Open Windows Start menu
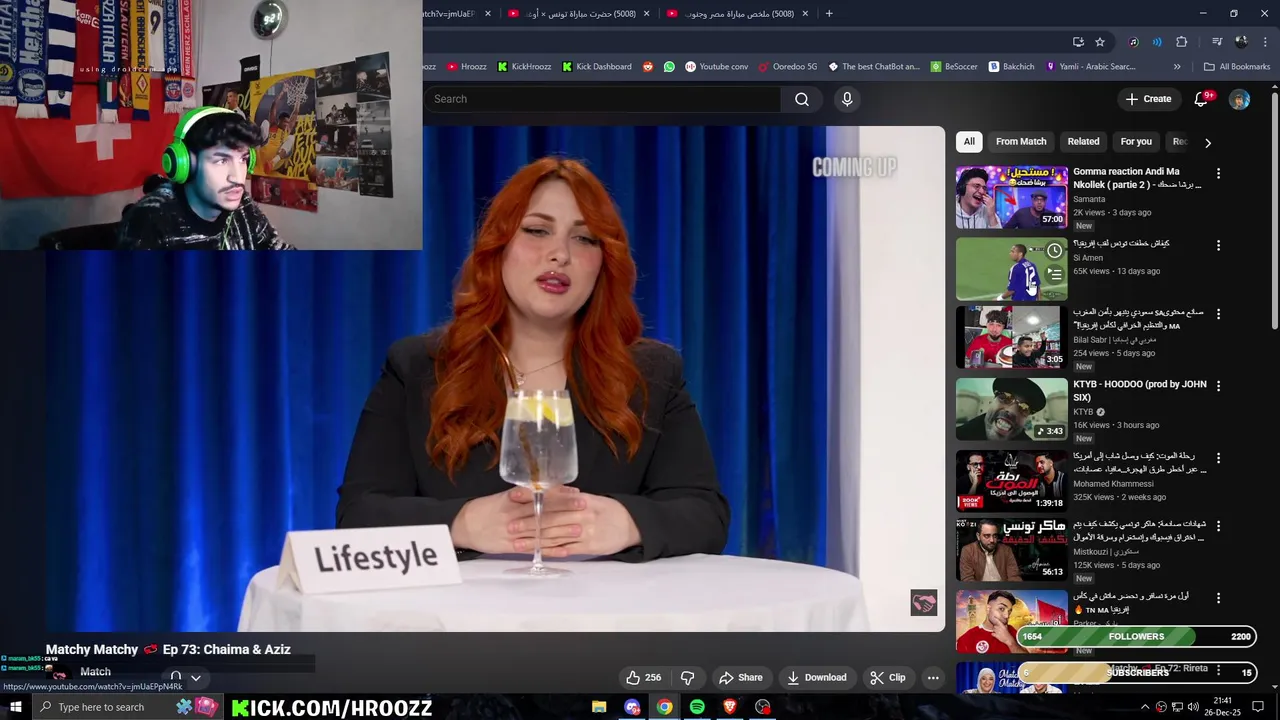Screen dimensions: 1280x720 point(16,707)
